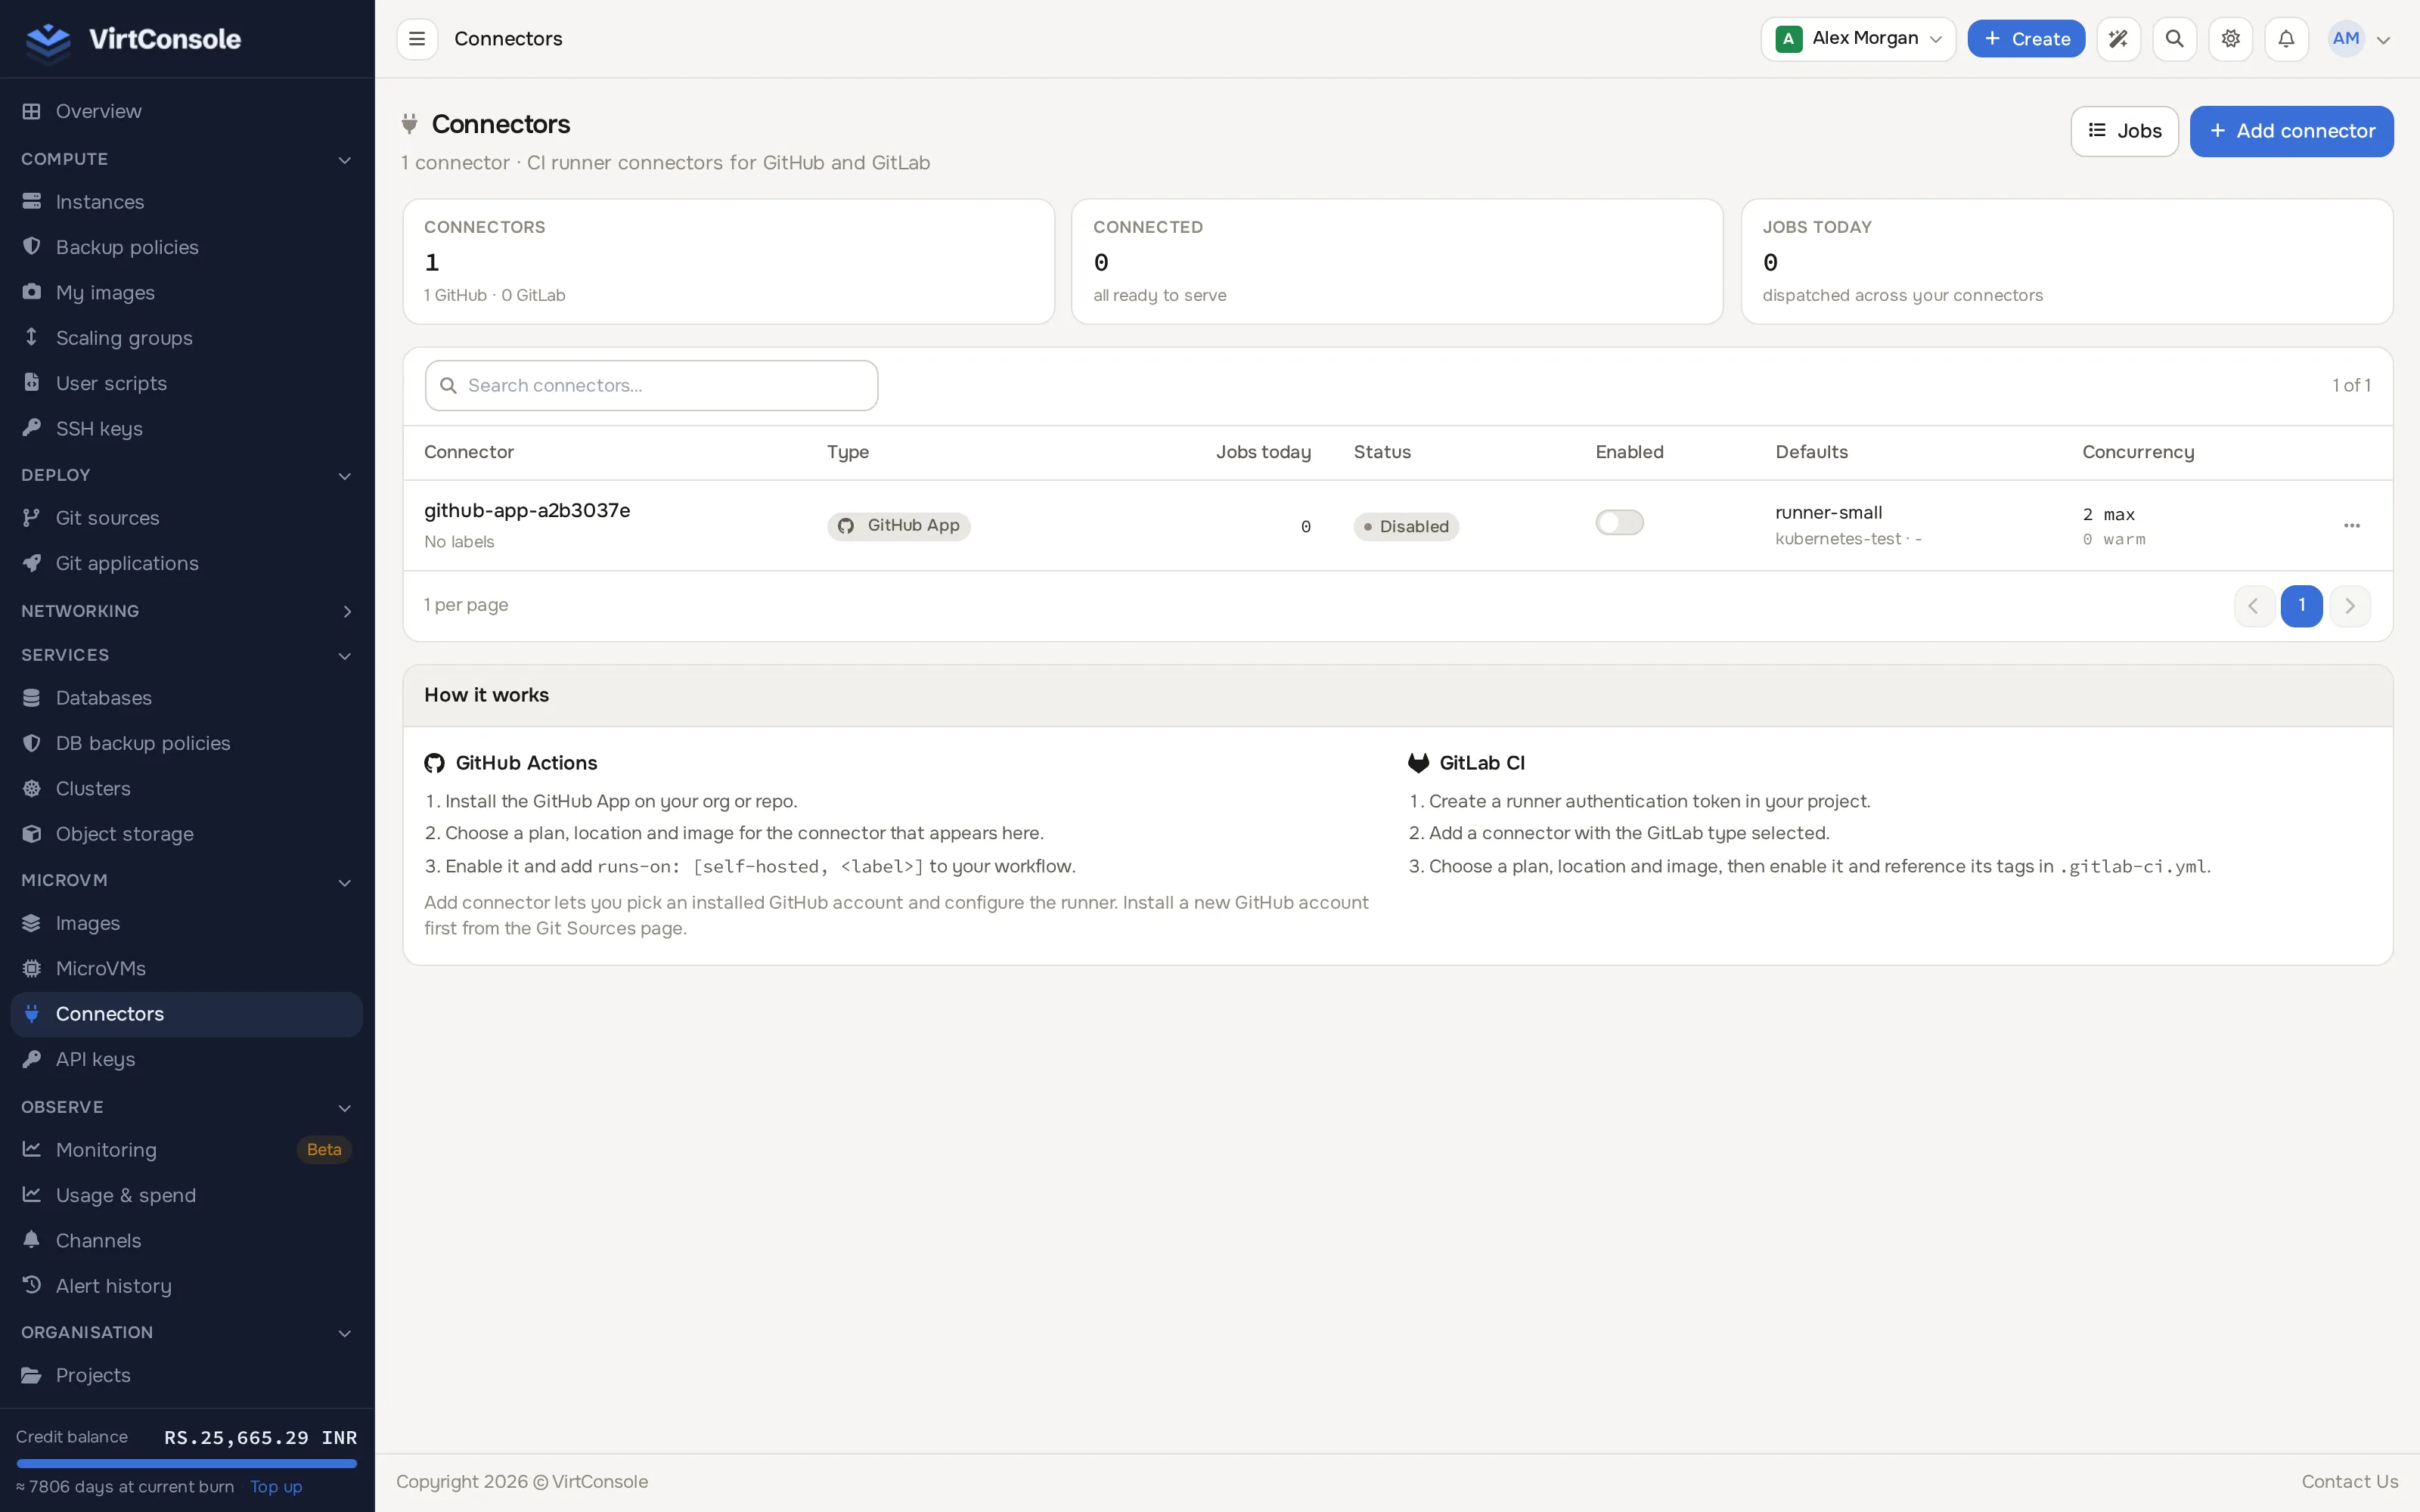This screenshot has width=2420, height=1512.
Task: Open the Contact Us link
Action: 2350,1482
